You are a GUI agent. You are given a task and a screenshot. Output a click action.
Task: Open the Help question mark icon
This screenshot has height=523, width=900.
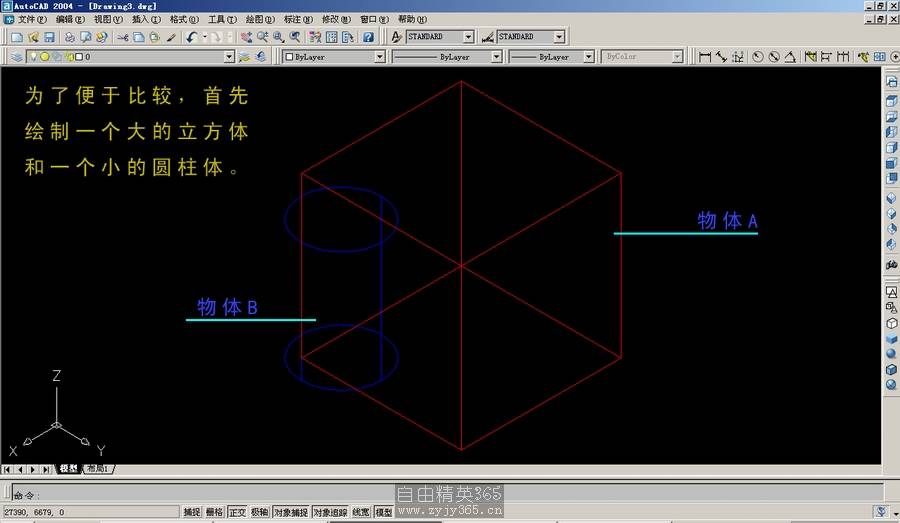pos(368,37)
